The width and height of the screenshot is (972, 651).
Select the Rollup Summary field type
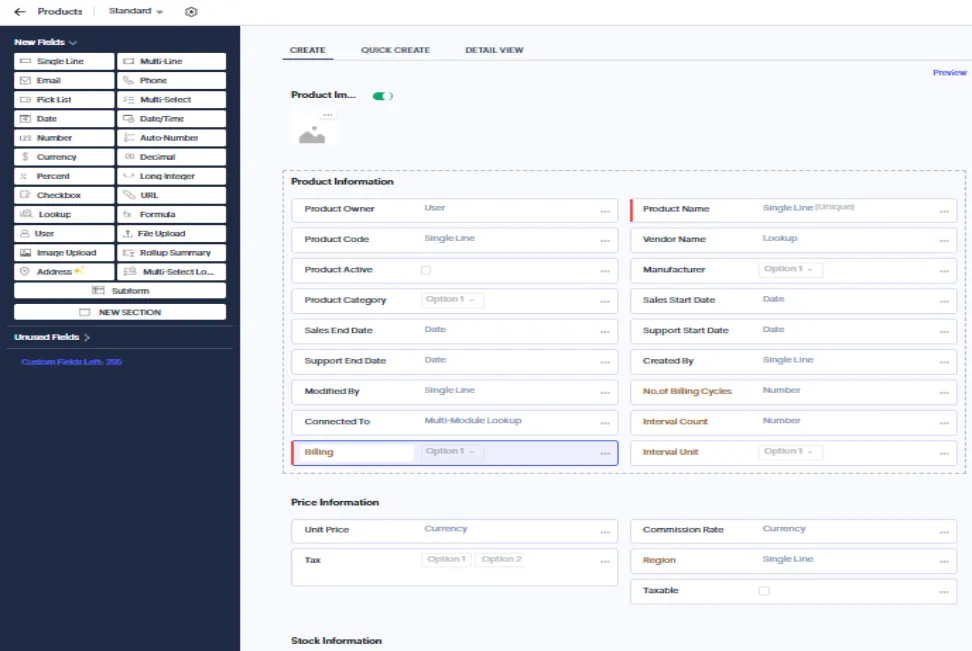tap(172, 253)
